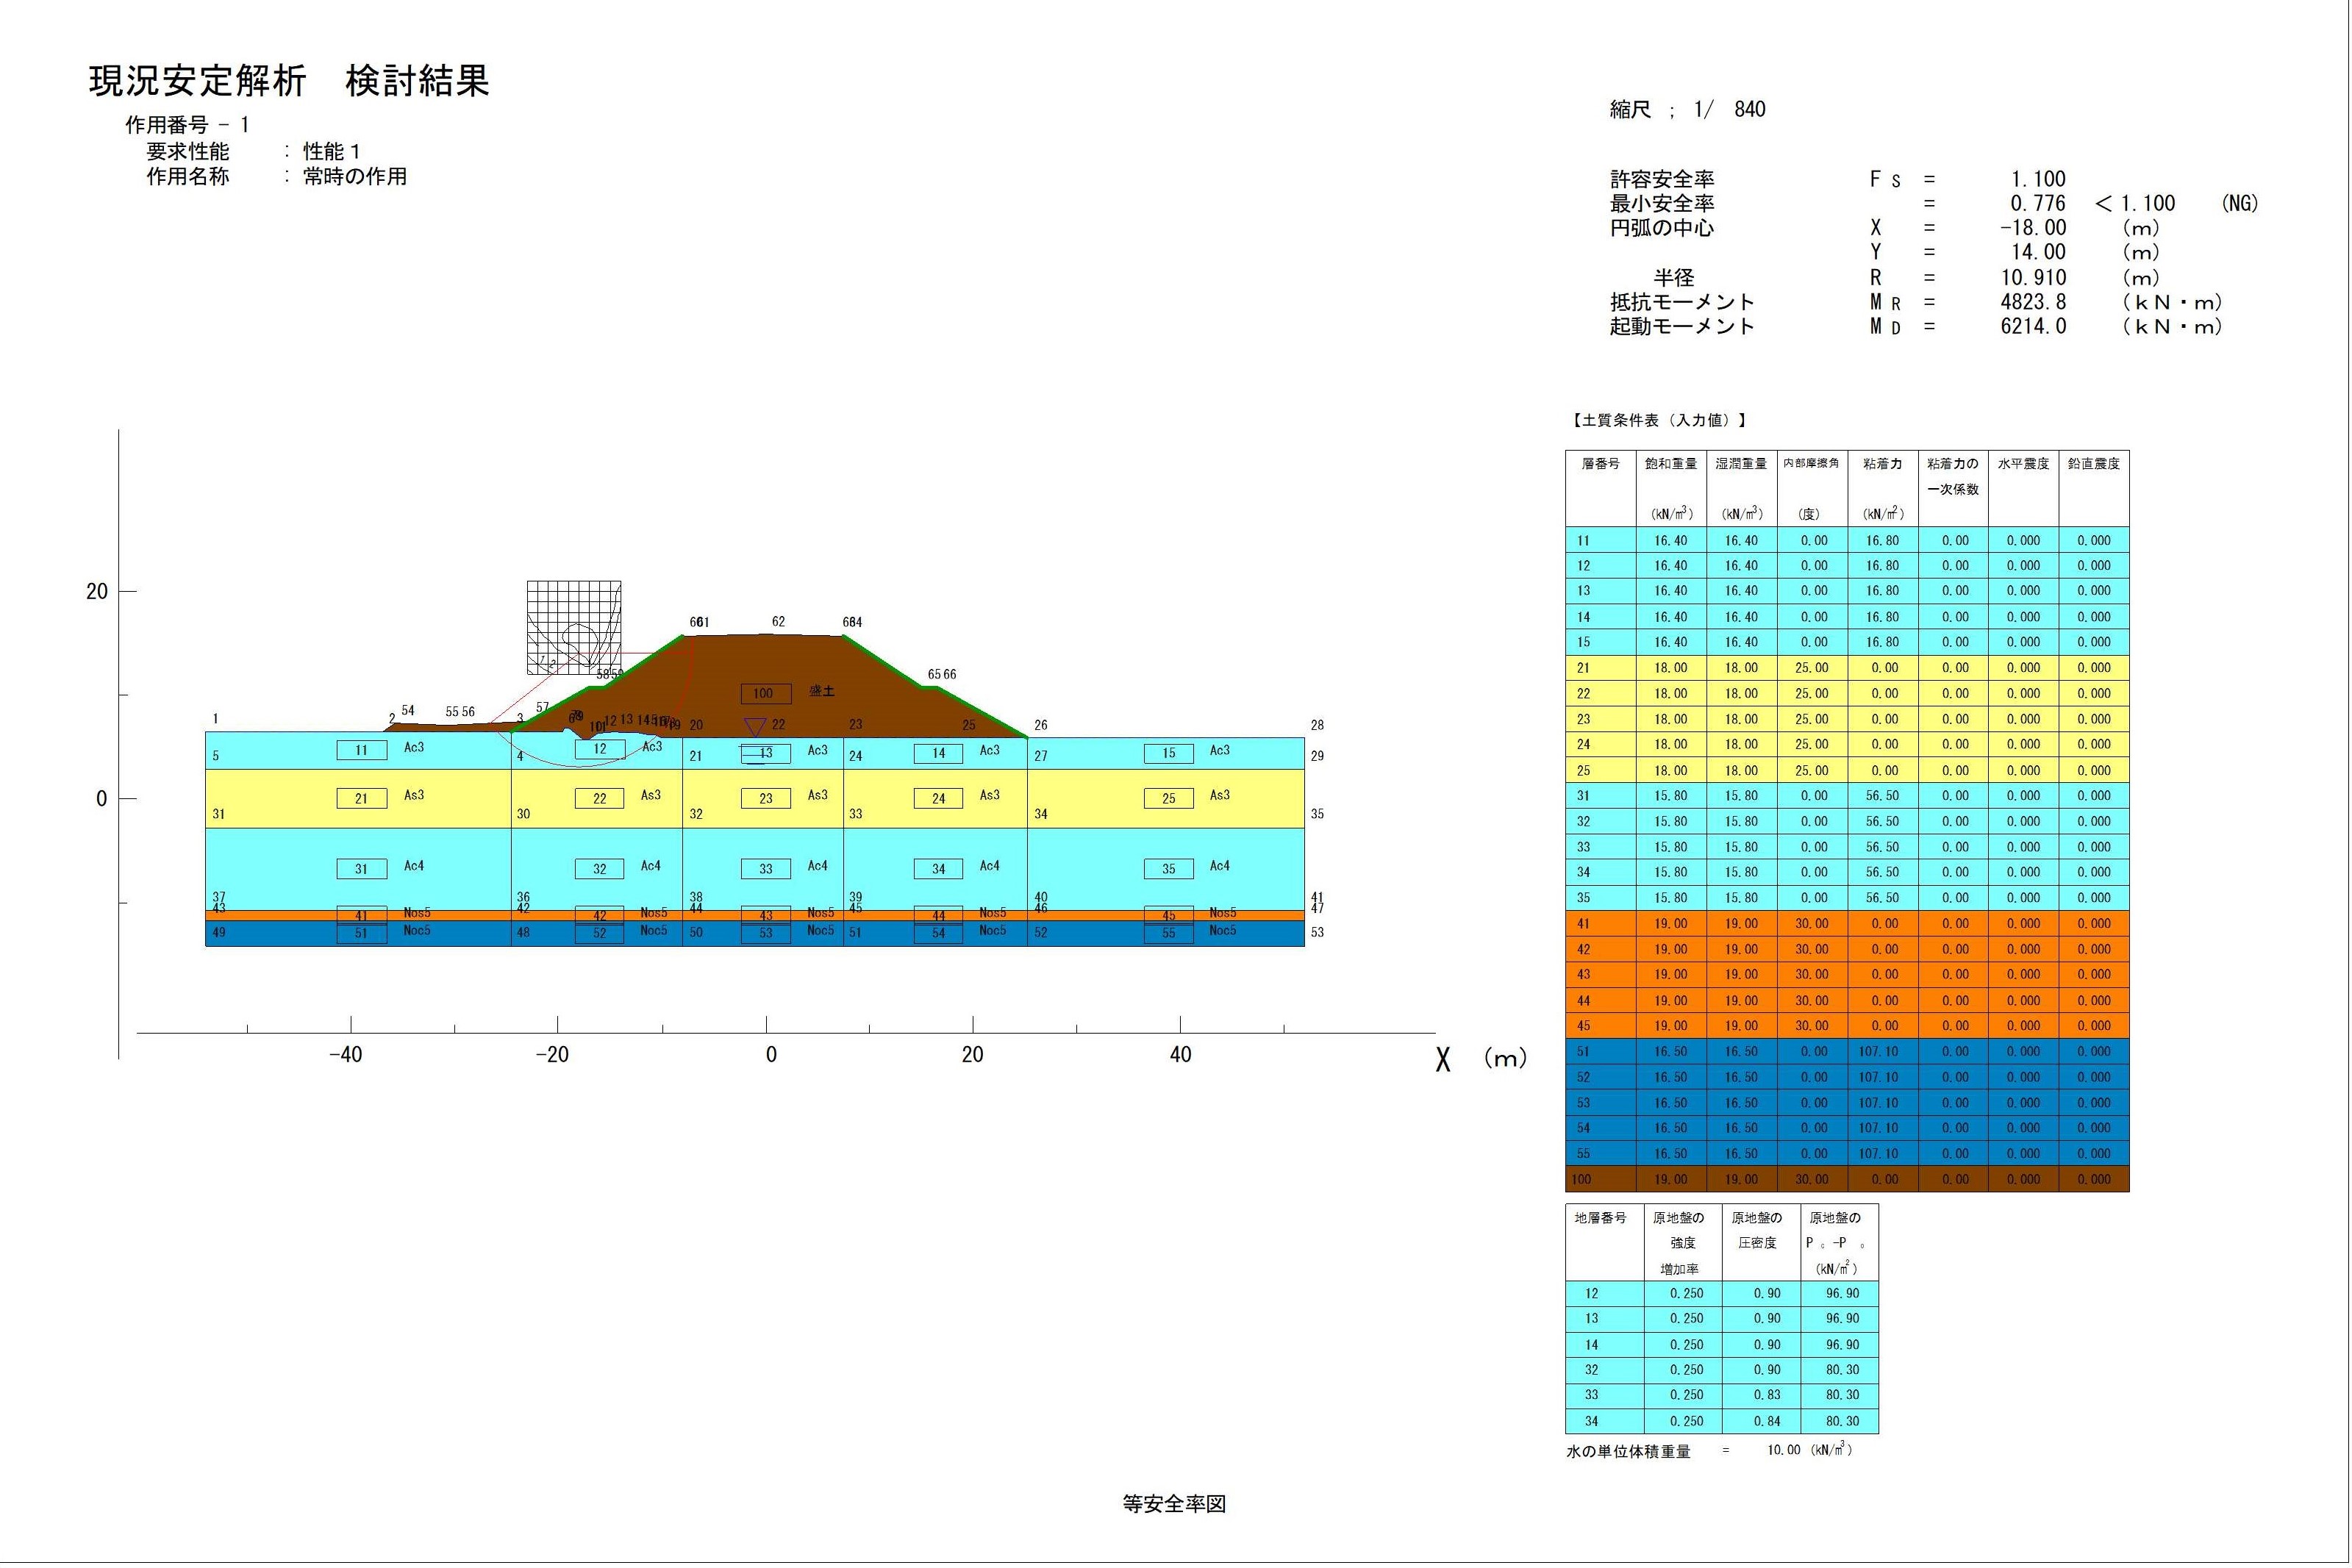
Task: Click layer number box 11 in Ac3
Action: [361, 750]
